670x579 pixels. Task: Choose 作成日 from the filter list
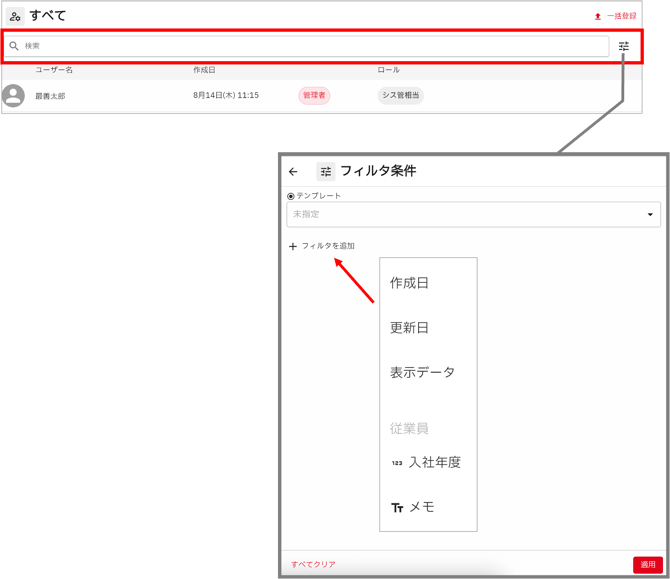410,283
